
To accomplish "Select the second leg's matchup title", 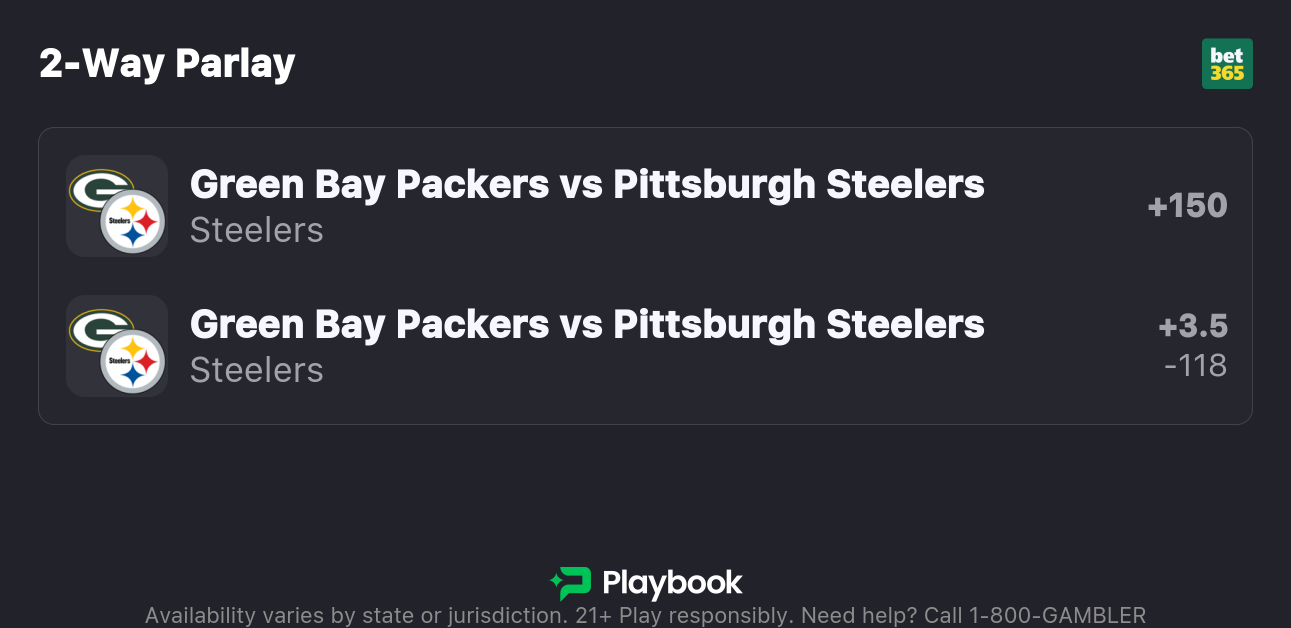I will (x=587, y=324).
